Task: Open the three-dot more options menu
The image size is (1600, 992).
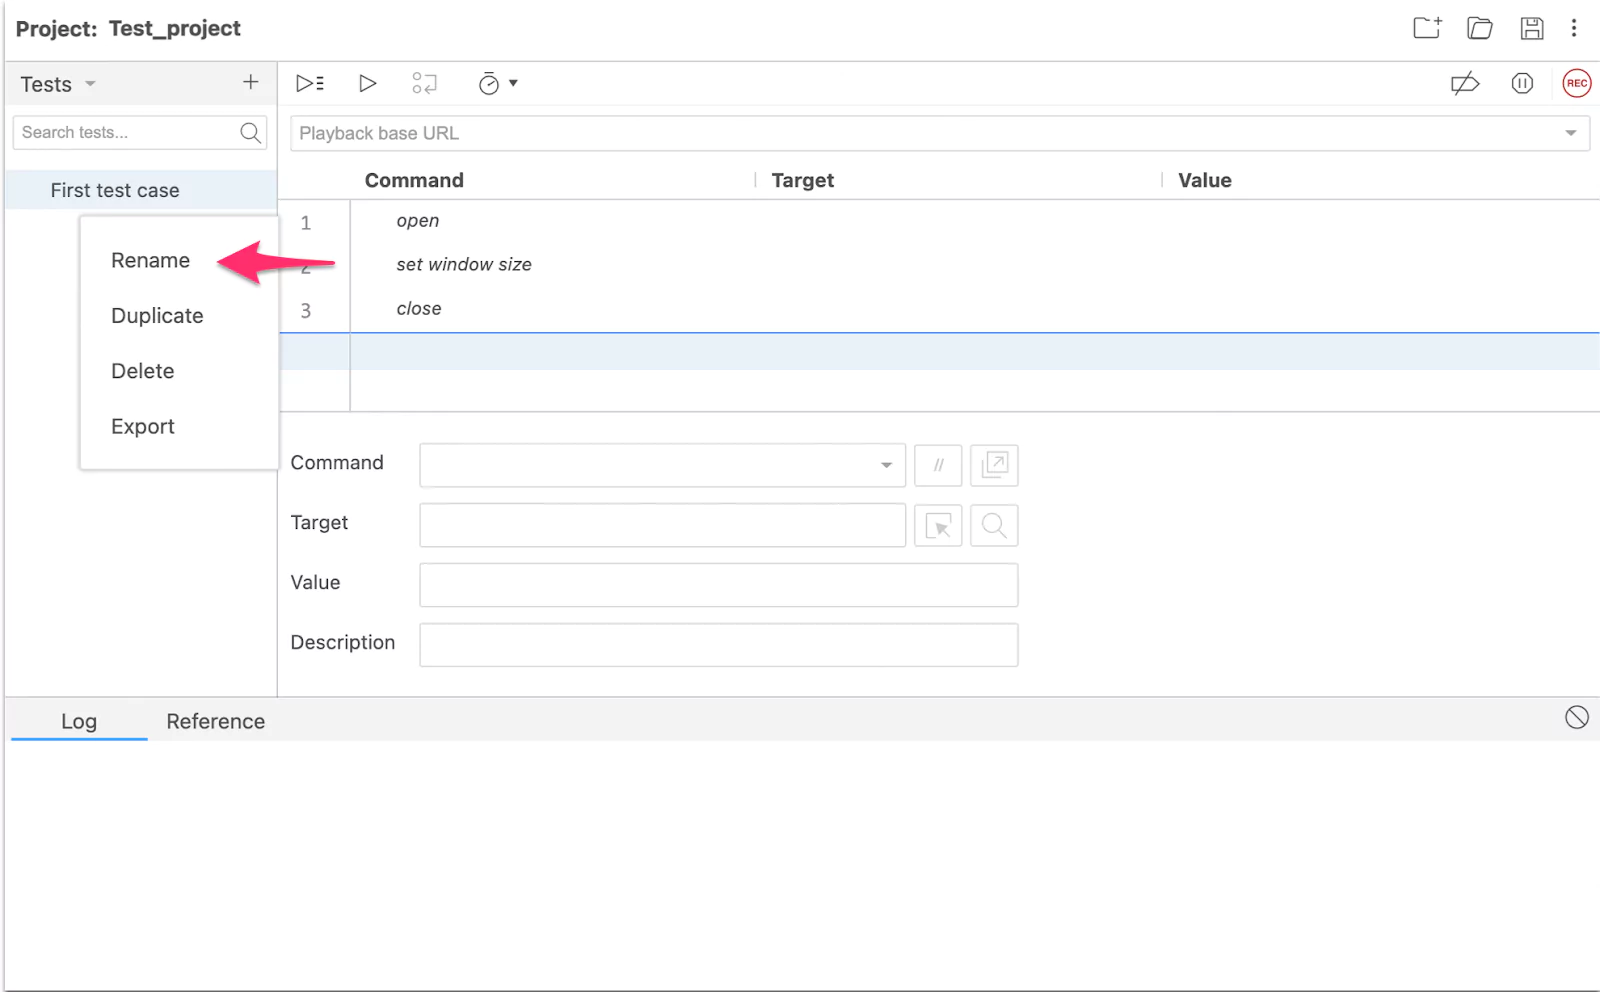Action: pos(1573,28)
